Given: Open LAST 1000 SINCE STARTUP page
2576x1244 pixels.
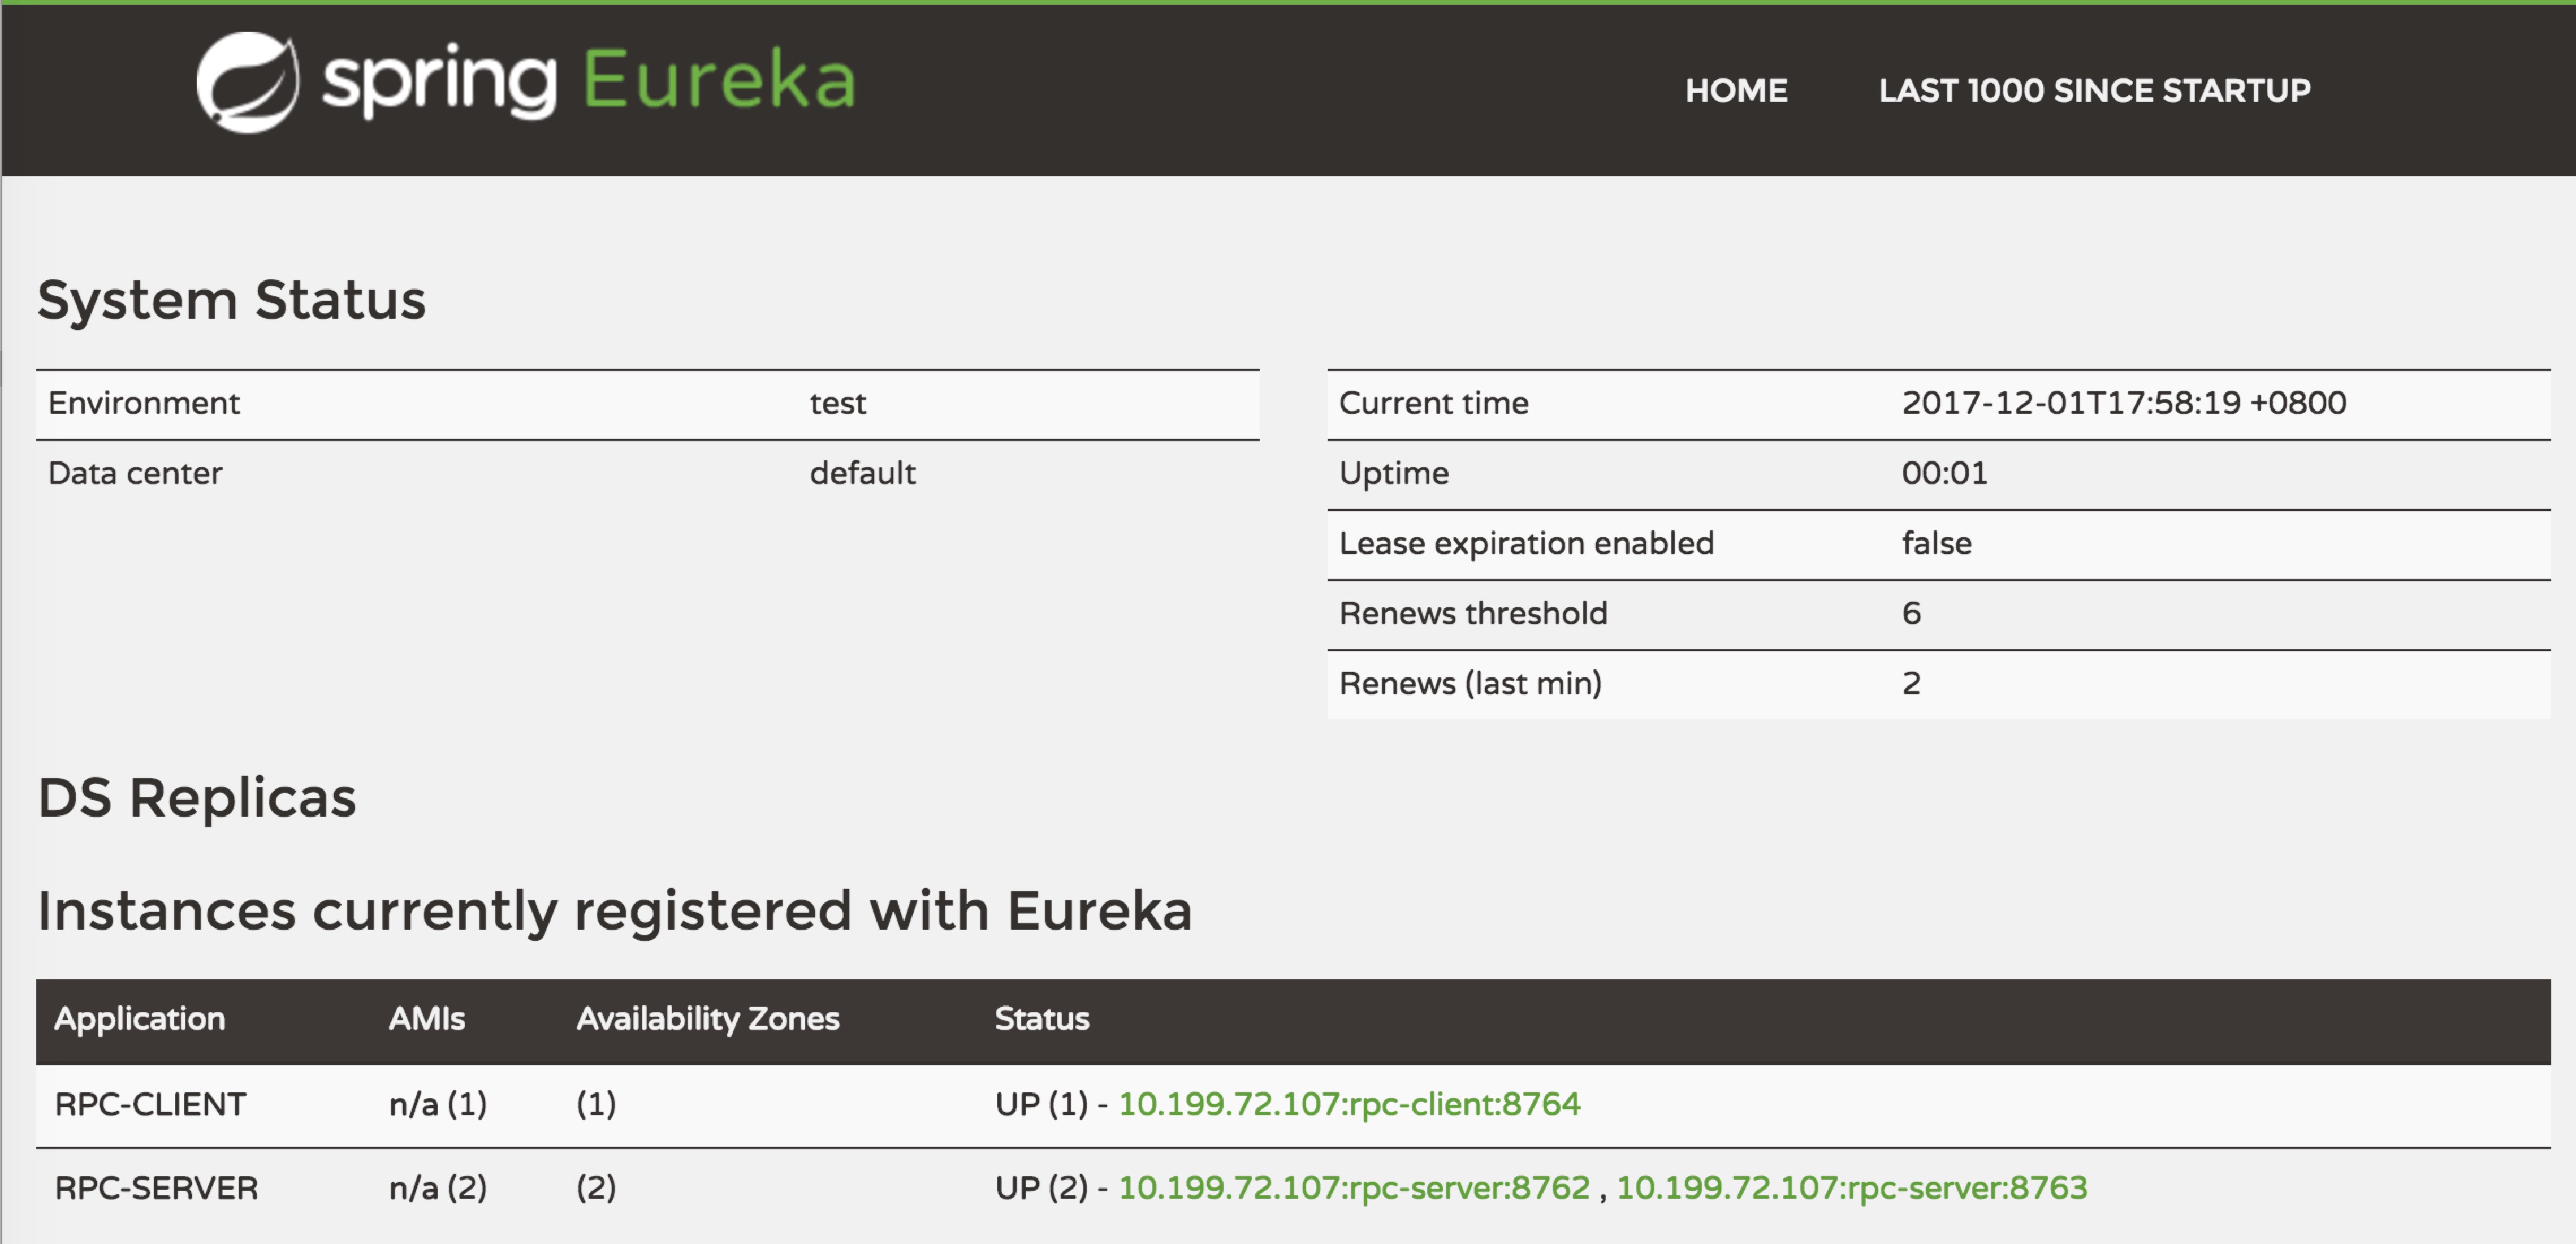Looking at the screenshot, I should point(2094,90).
